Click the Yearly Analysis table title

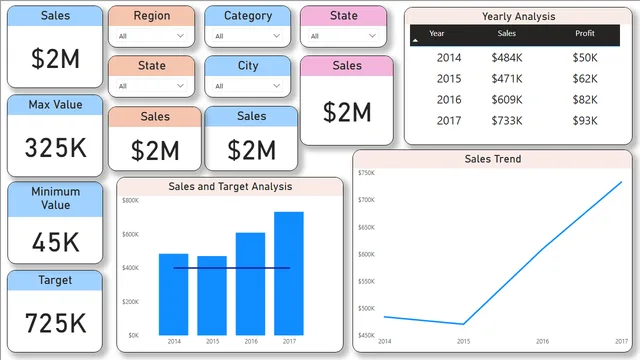point(518,16)
